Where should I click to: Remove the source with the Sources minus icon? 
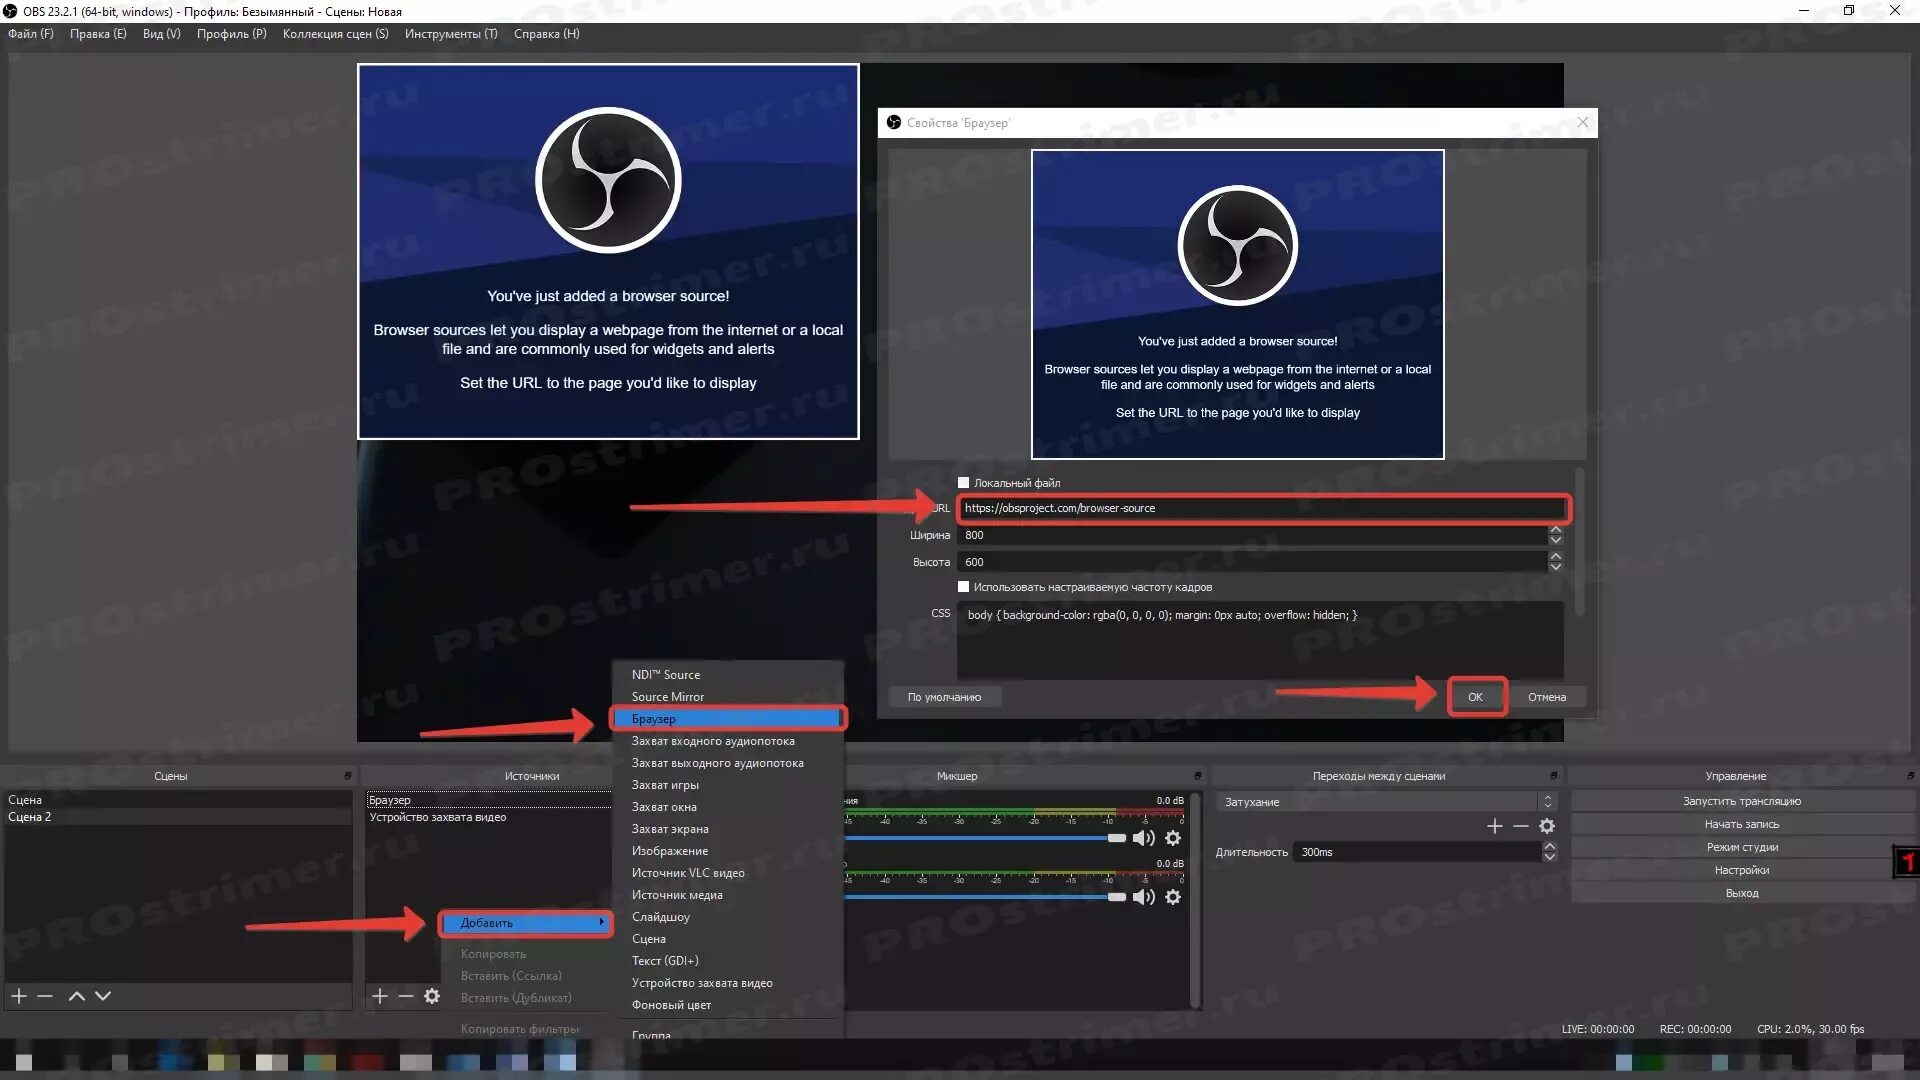click(406, 996)
